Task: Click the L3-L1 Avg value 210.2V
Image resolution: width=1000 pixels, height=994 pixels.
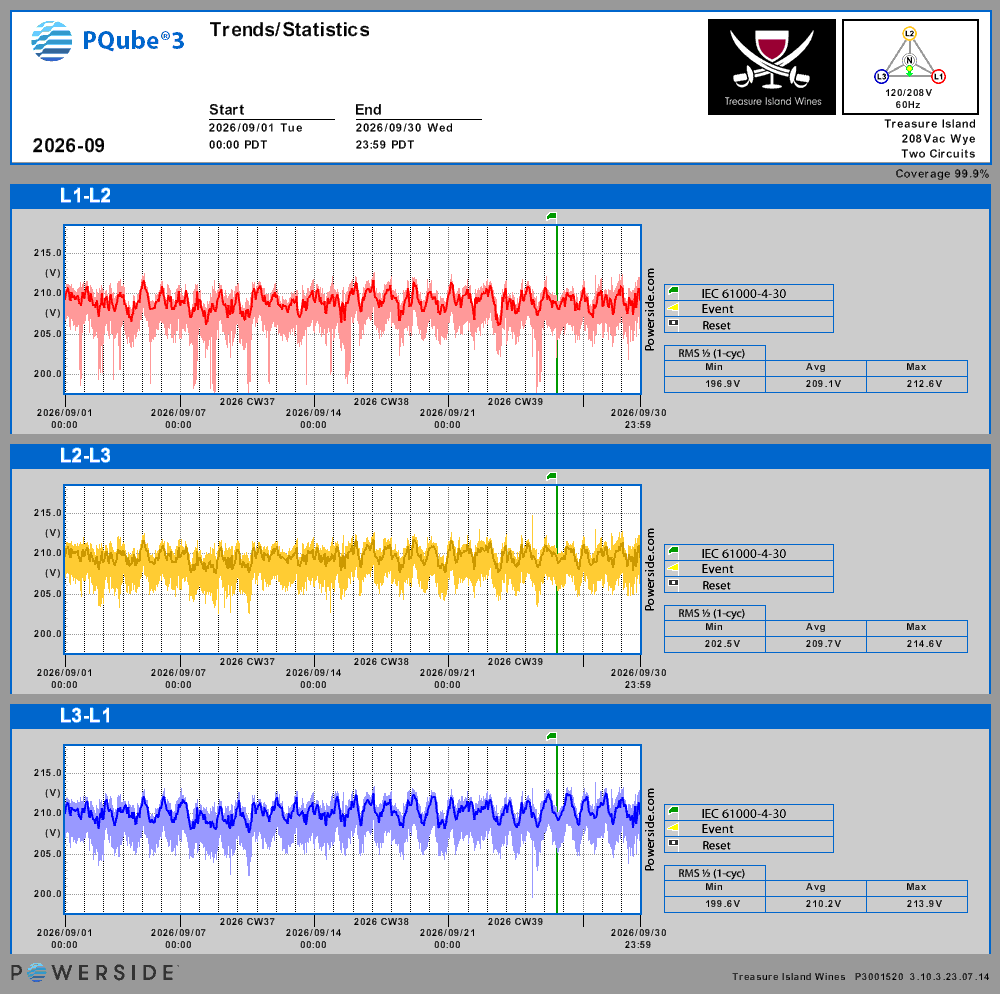Action: point(823,904)
